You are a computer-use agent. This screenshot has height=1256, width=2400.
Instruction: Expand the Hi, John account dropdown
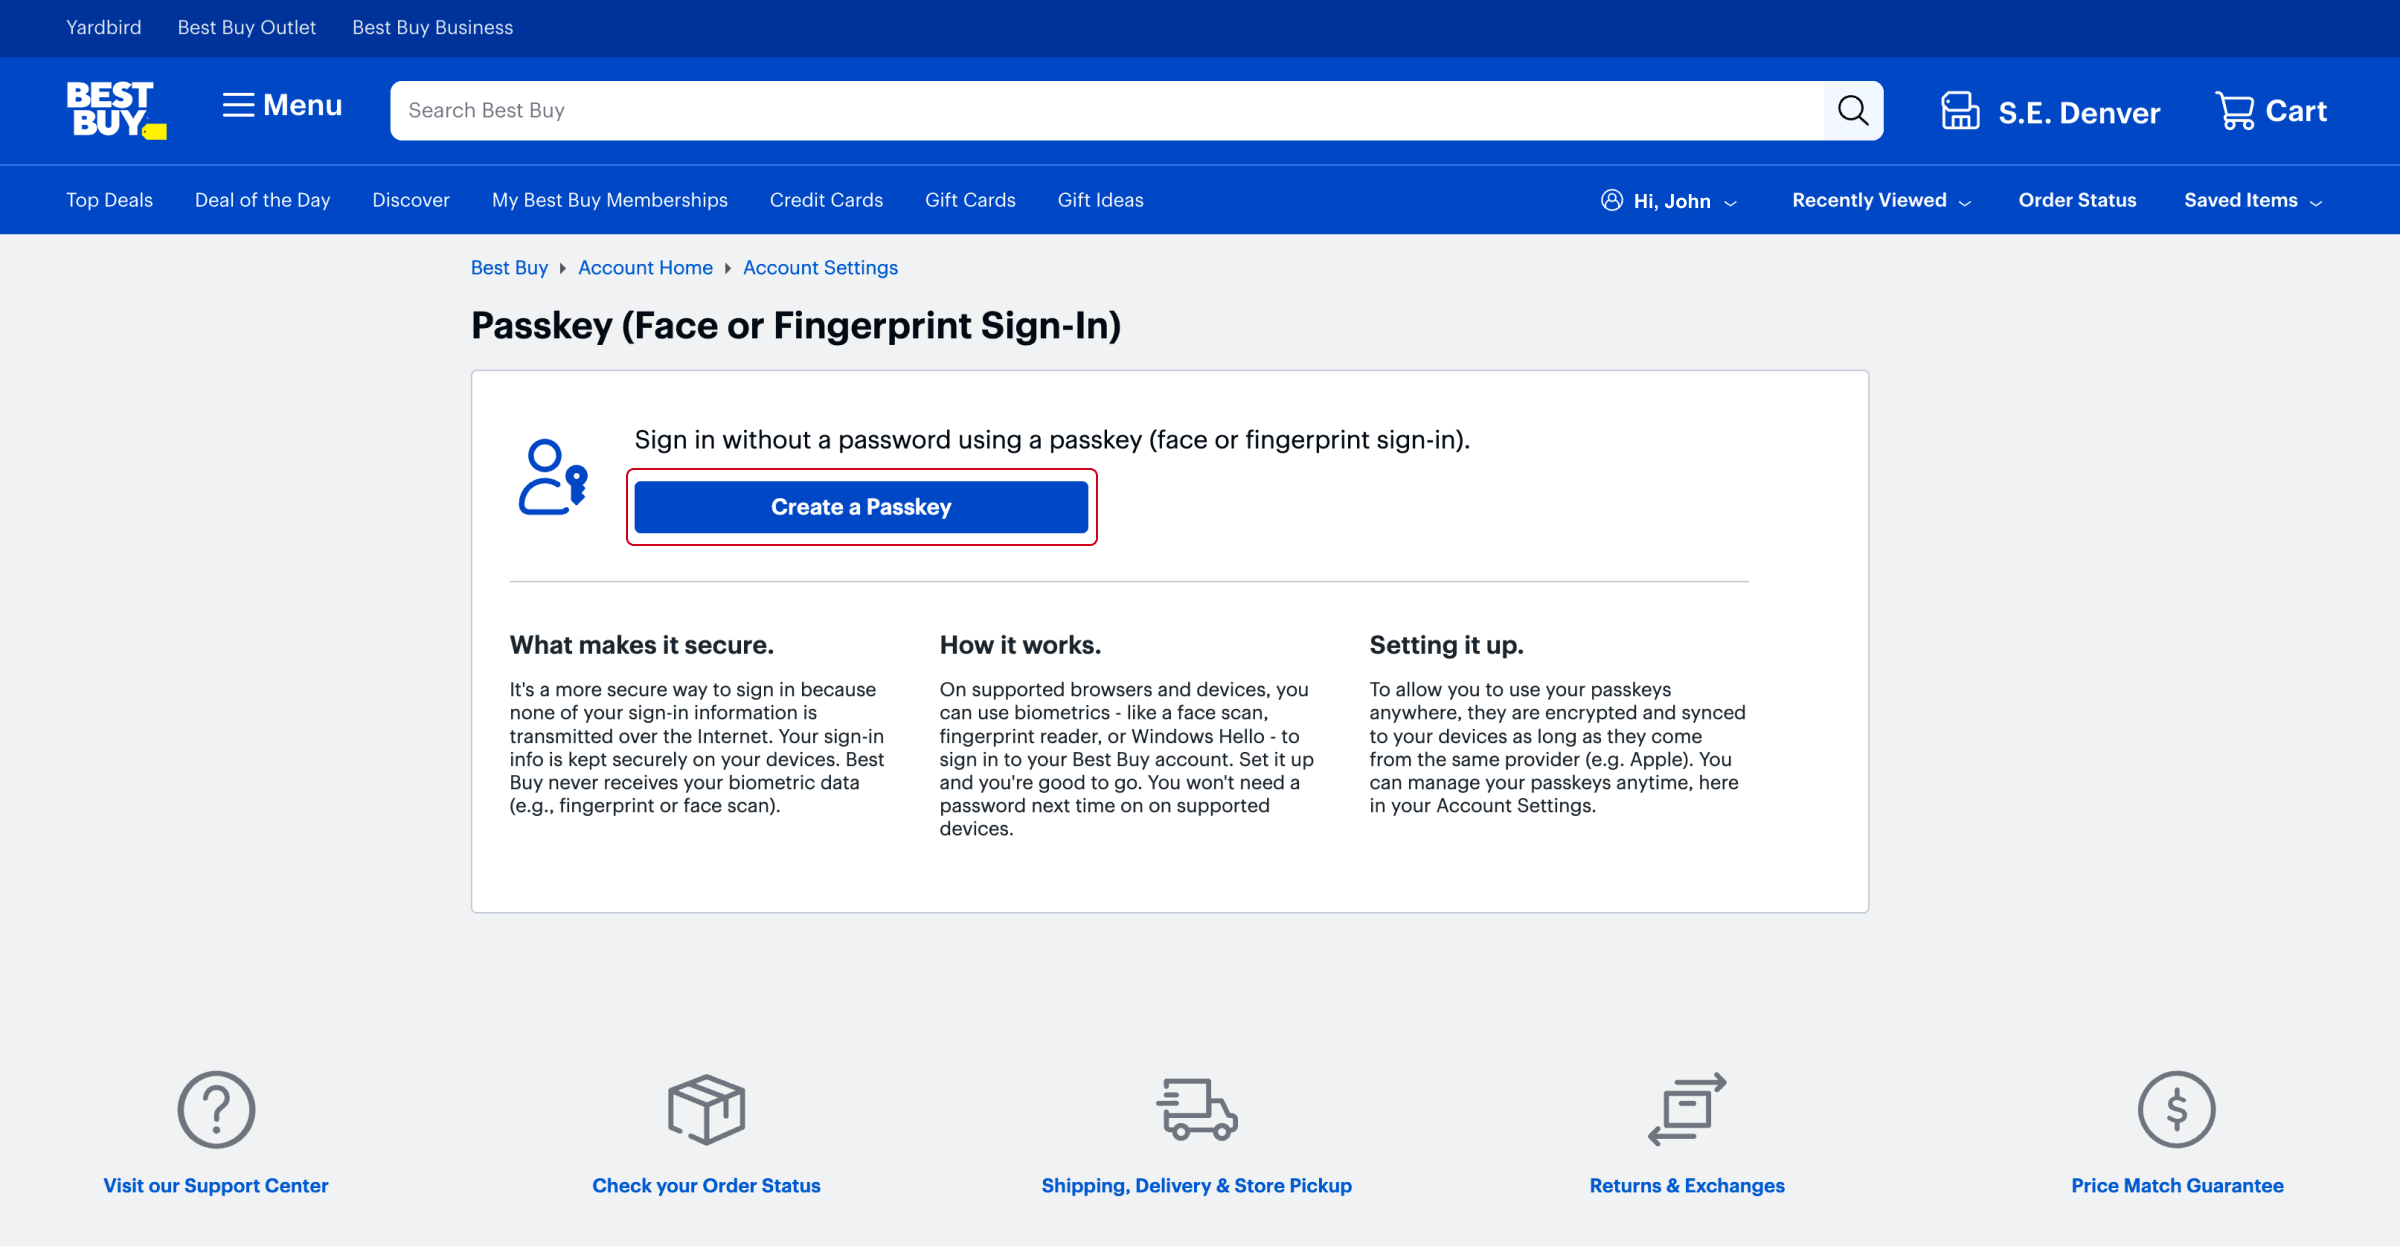[1668, 200]
